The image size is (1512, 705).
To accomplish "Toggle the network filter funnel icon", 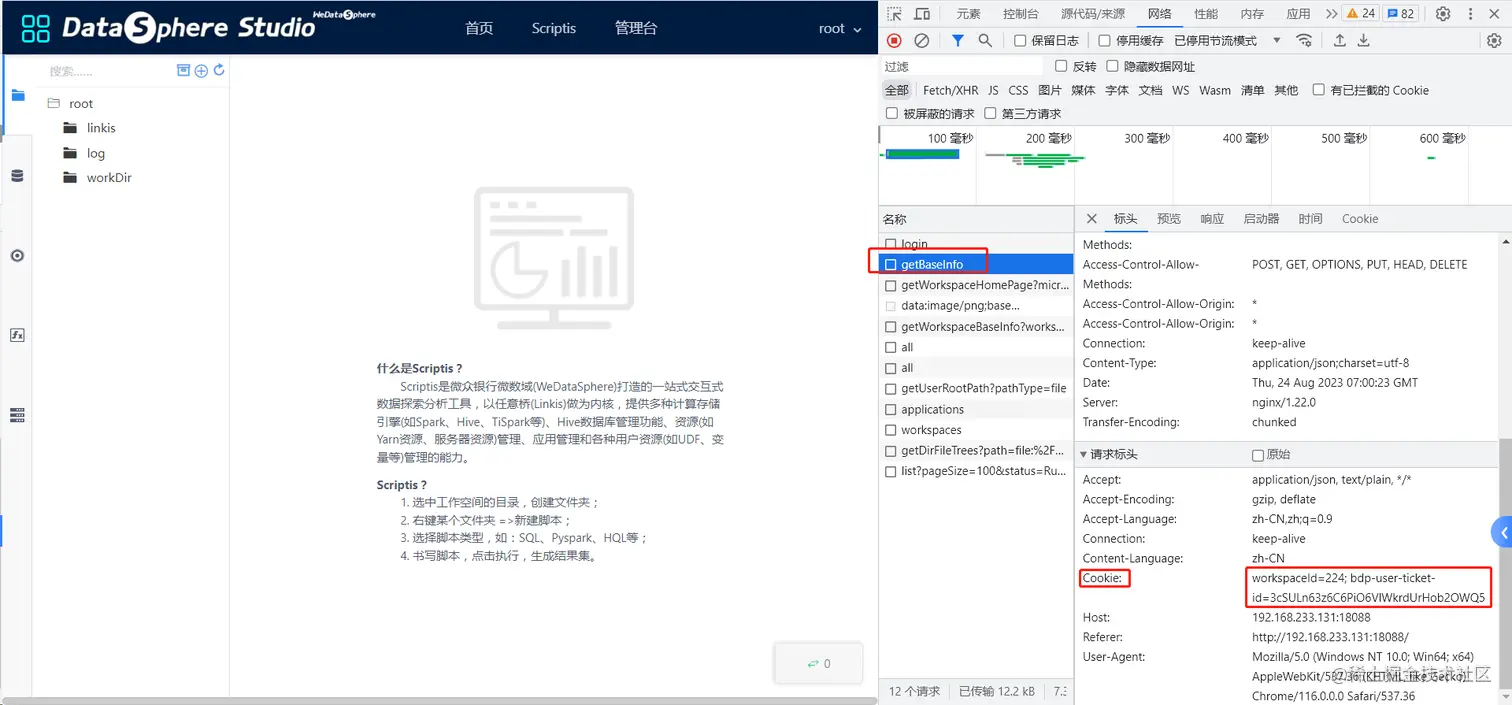I will (x=958, y=41).
